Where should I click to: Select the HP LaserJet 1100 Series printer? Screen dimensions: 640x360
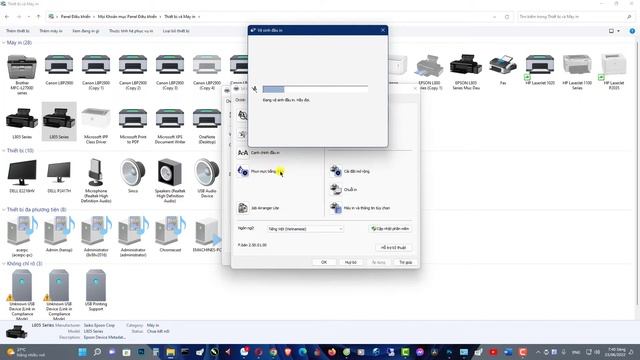click(577, 72)
